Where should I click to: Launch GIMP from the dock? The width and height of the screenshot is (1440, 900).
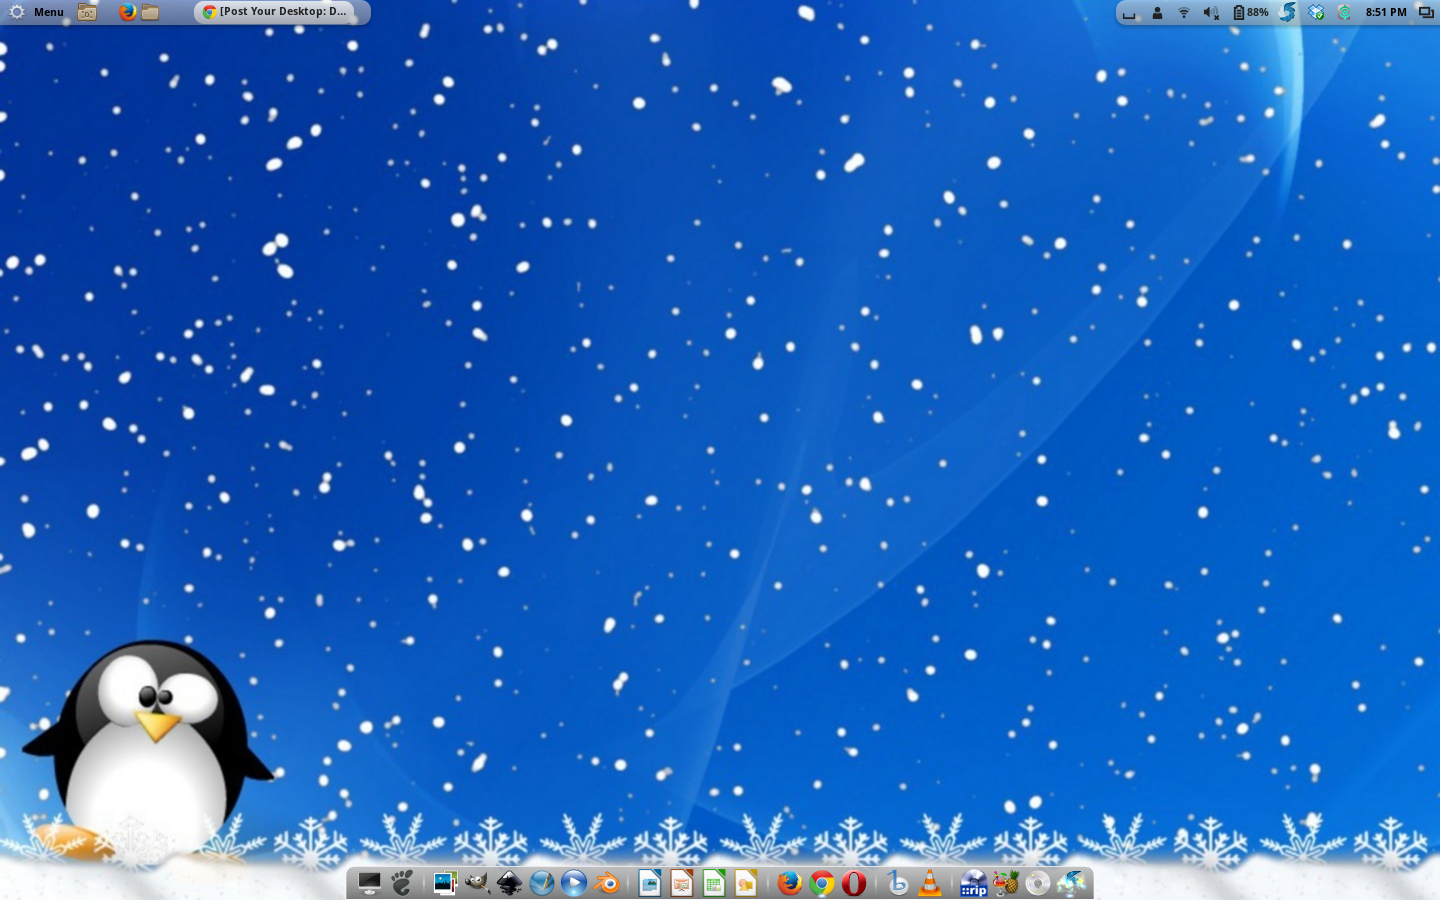tap(477, 883)
